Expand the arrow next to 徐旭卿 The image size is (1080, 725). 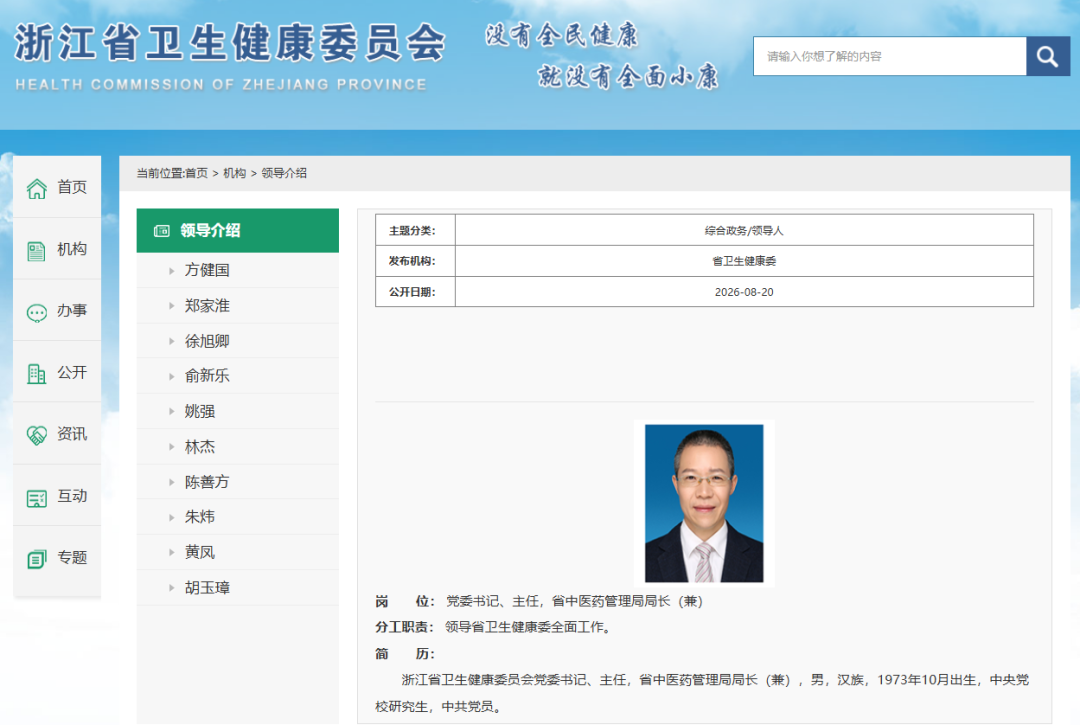pyautogui.click(x=172, y=341)
